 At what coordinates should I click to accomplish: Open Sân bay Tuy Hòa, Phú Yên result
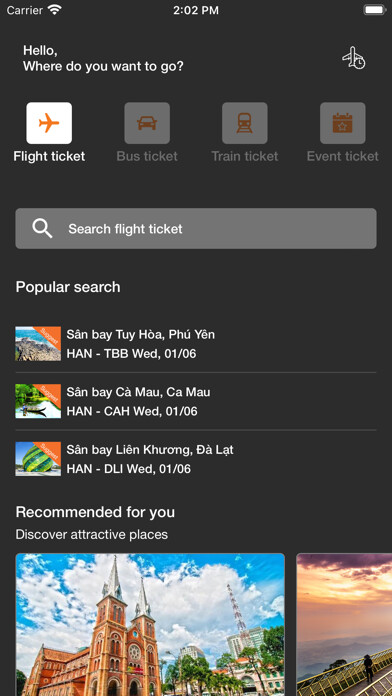[196, 344]
